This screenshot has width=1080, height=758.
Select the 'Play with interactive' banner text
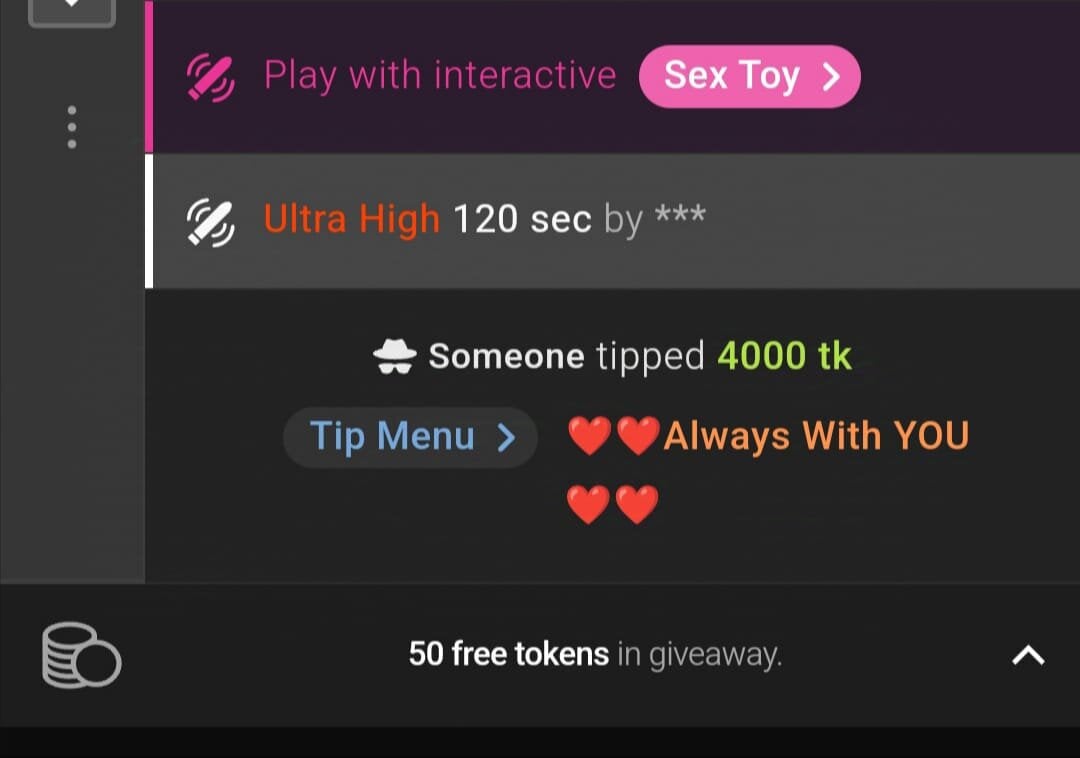pyautogui.click(x=440, y=76)
